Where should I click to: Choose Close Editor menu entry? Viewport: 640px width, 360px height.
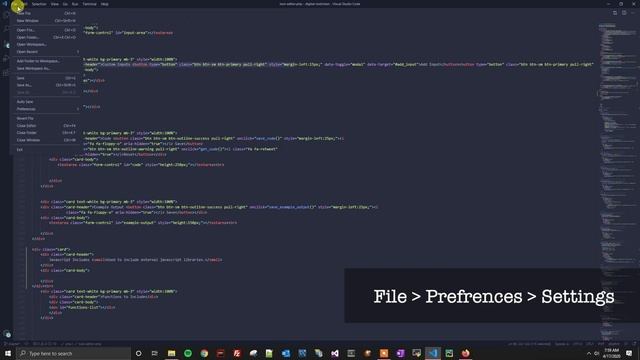pyautogui.click(x=45, y=126)
